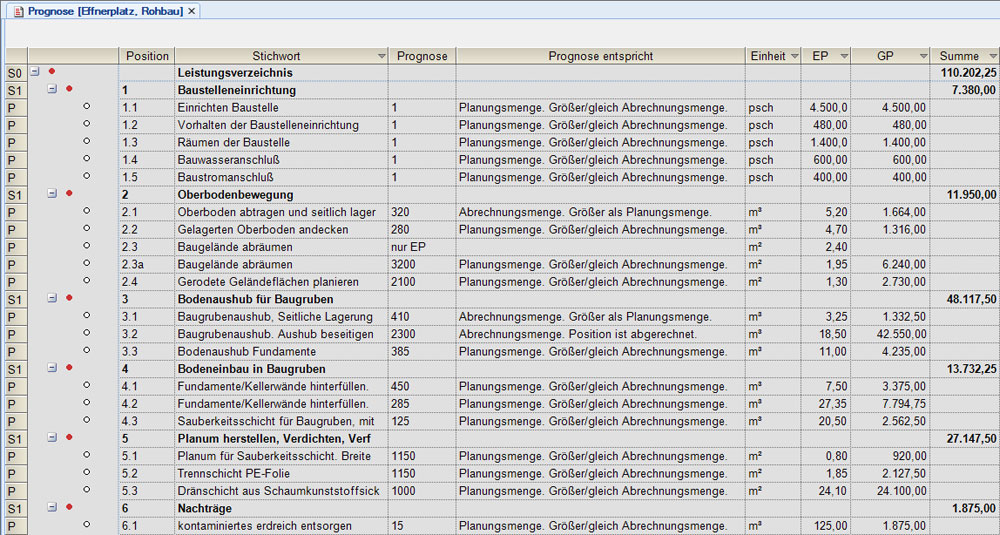Click the circle marker of position 5.3
The width and height of the screenshot is (1000, 535).
pyautogui.click(x=87, y=490)
